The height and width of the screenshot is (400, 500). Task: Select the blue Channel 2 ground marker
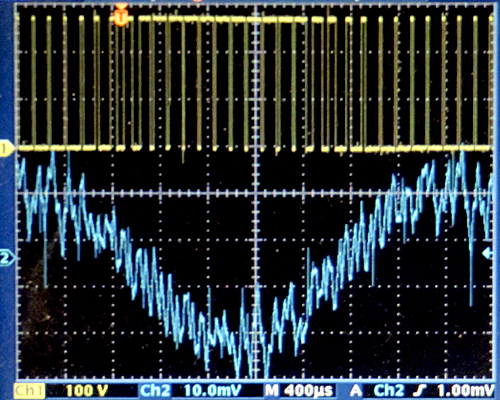point(7,257)
